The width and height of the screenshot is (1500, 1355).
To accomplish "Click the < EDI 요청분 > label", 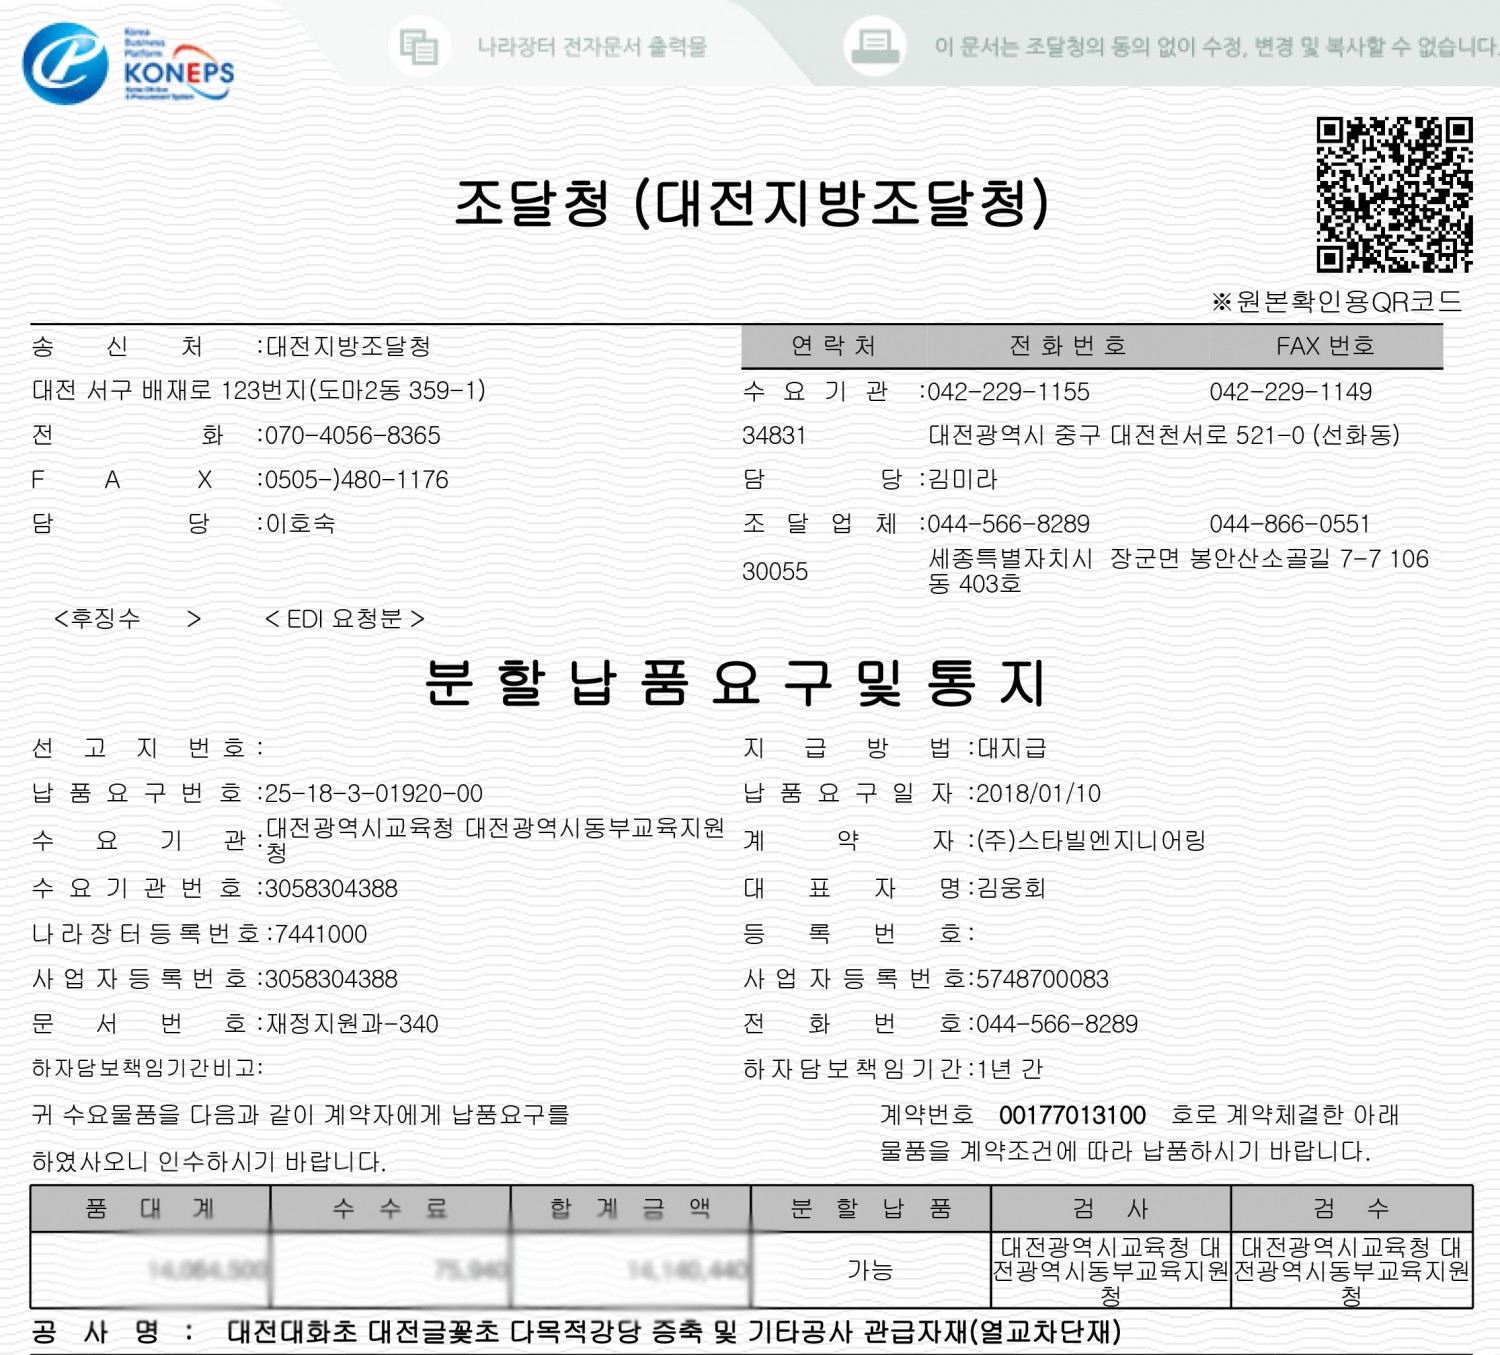I will click(344, 619).
